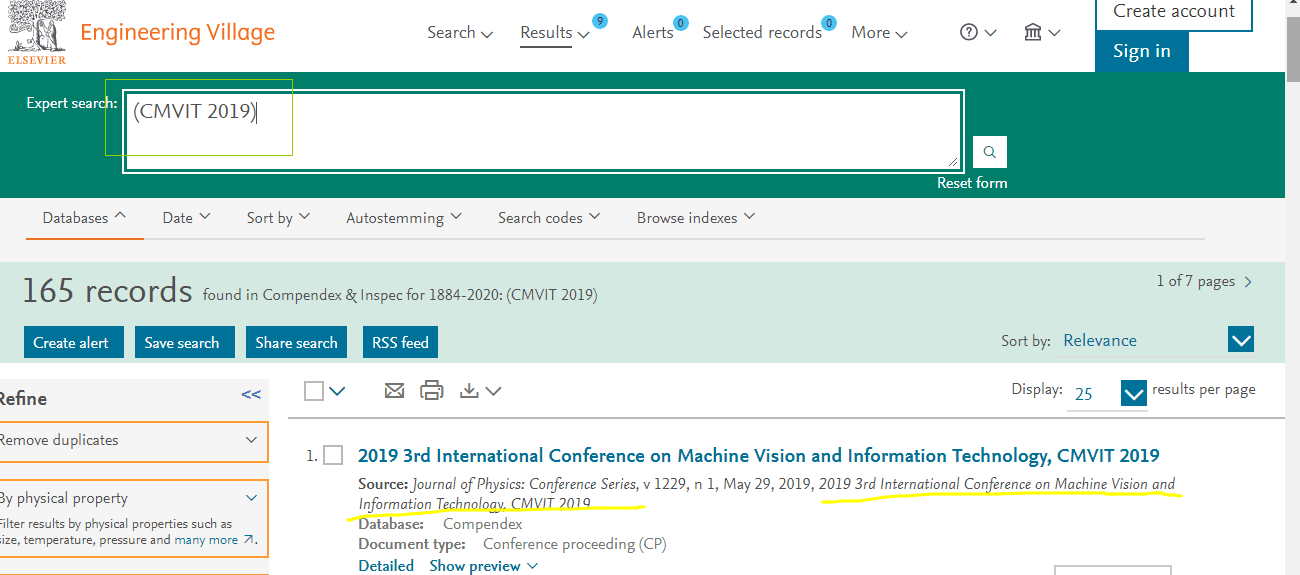This screenshot has width=1300, height=575.
Task: Open the Sort by options menu
Action: [x=278, y=218]
